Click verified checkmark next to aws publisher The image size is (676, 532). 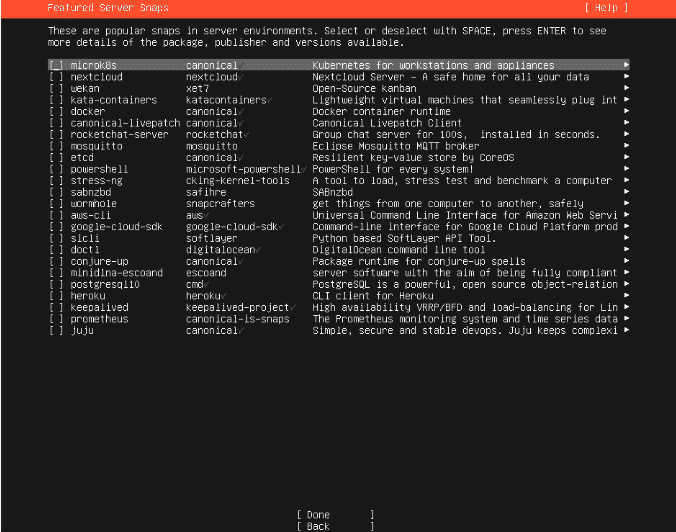(x=207, y=215)
